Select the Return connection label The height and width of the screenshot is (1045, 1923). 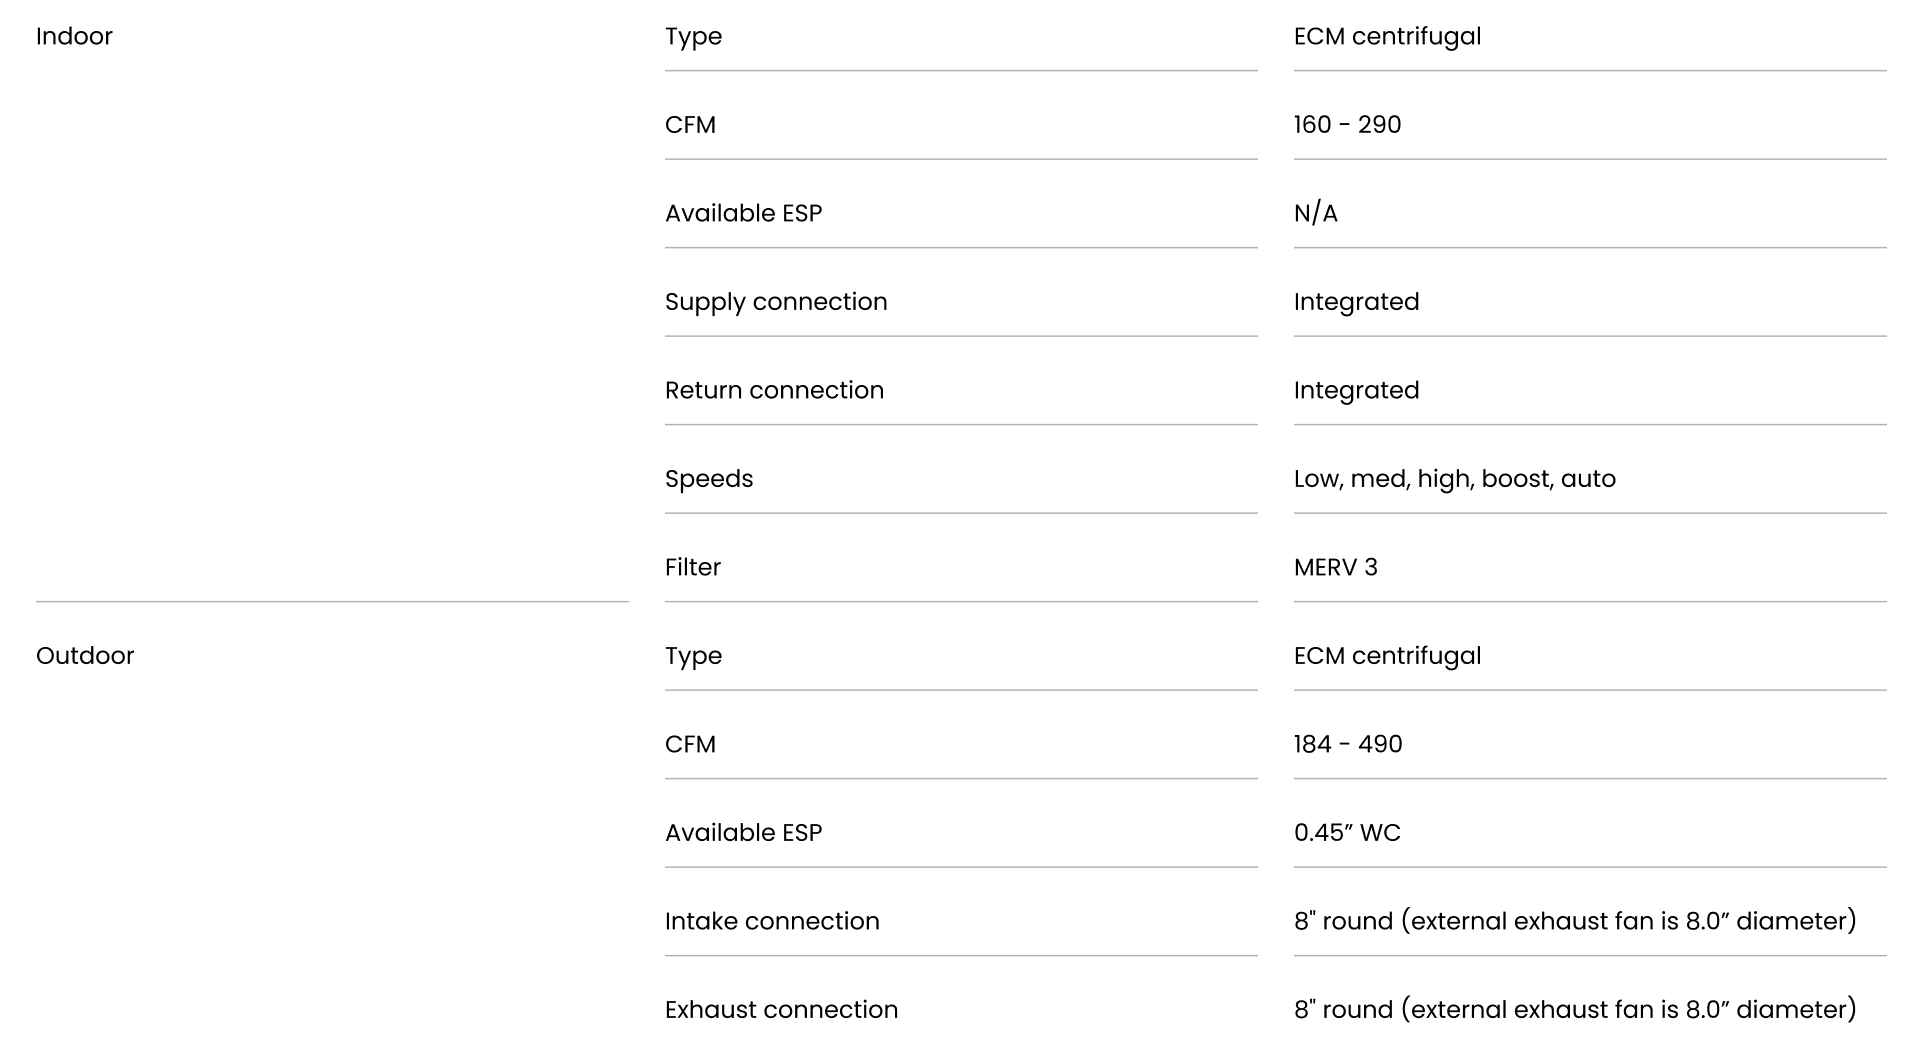click(x=774, y=390)
